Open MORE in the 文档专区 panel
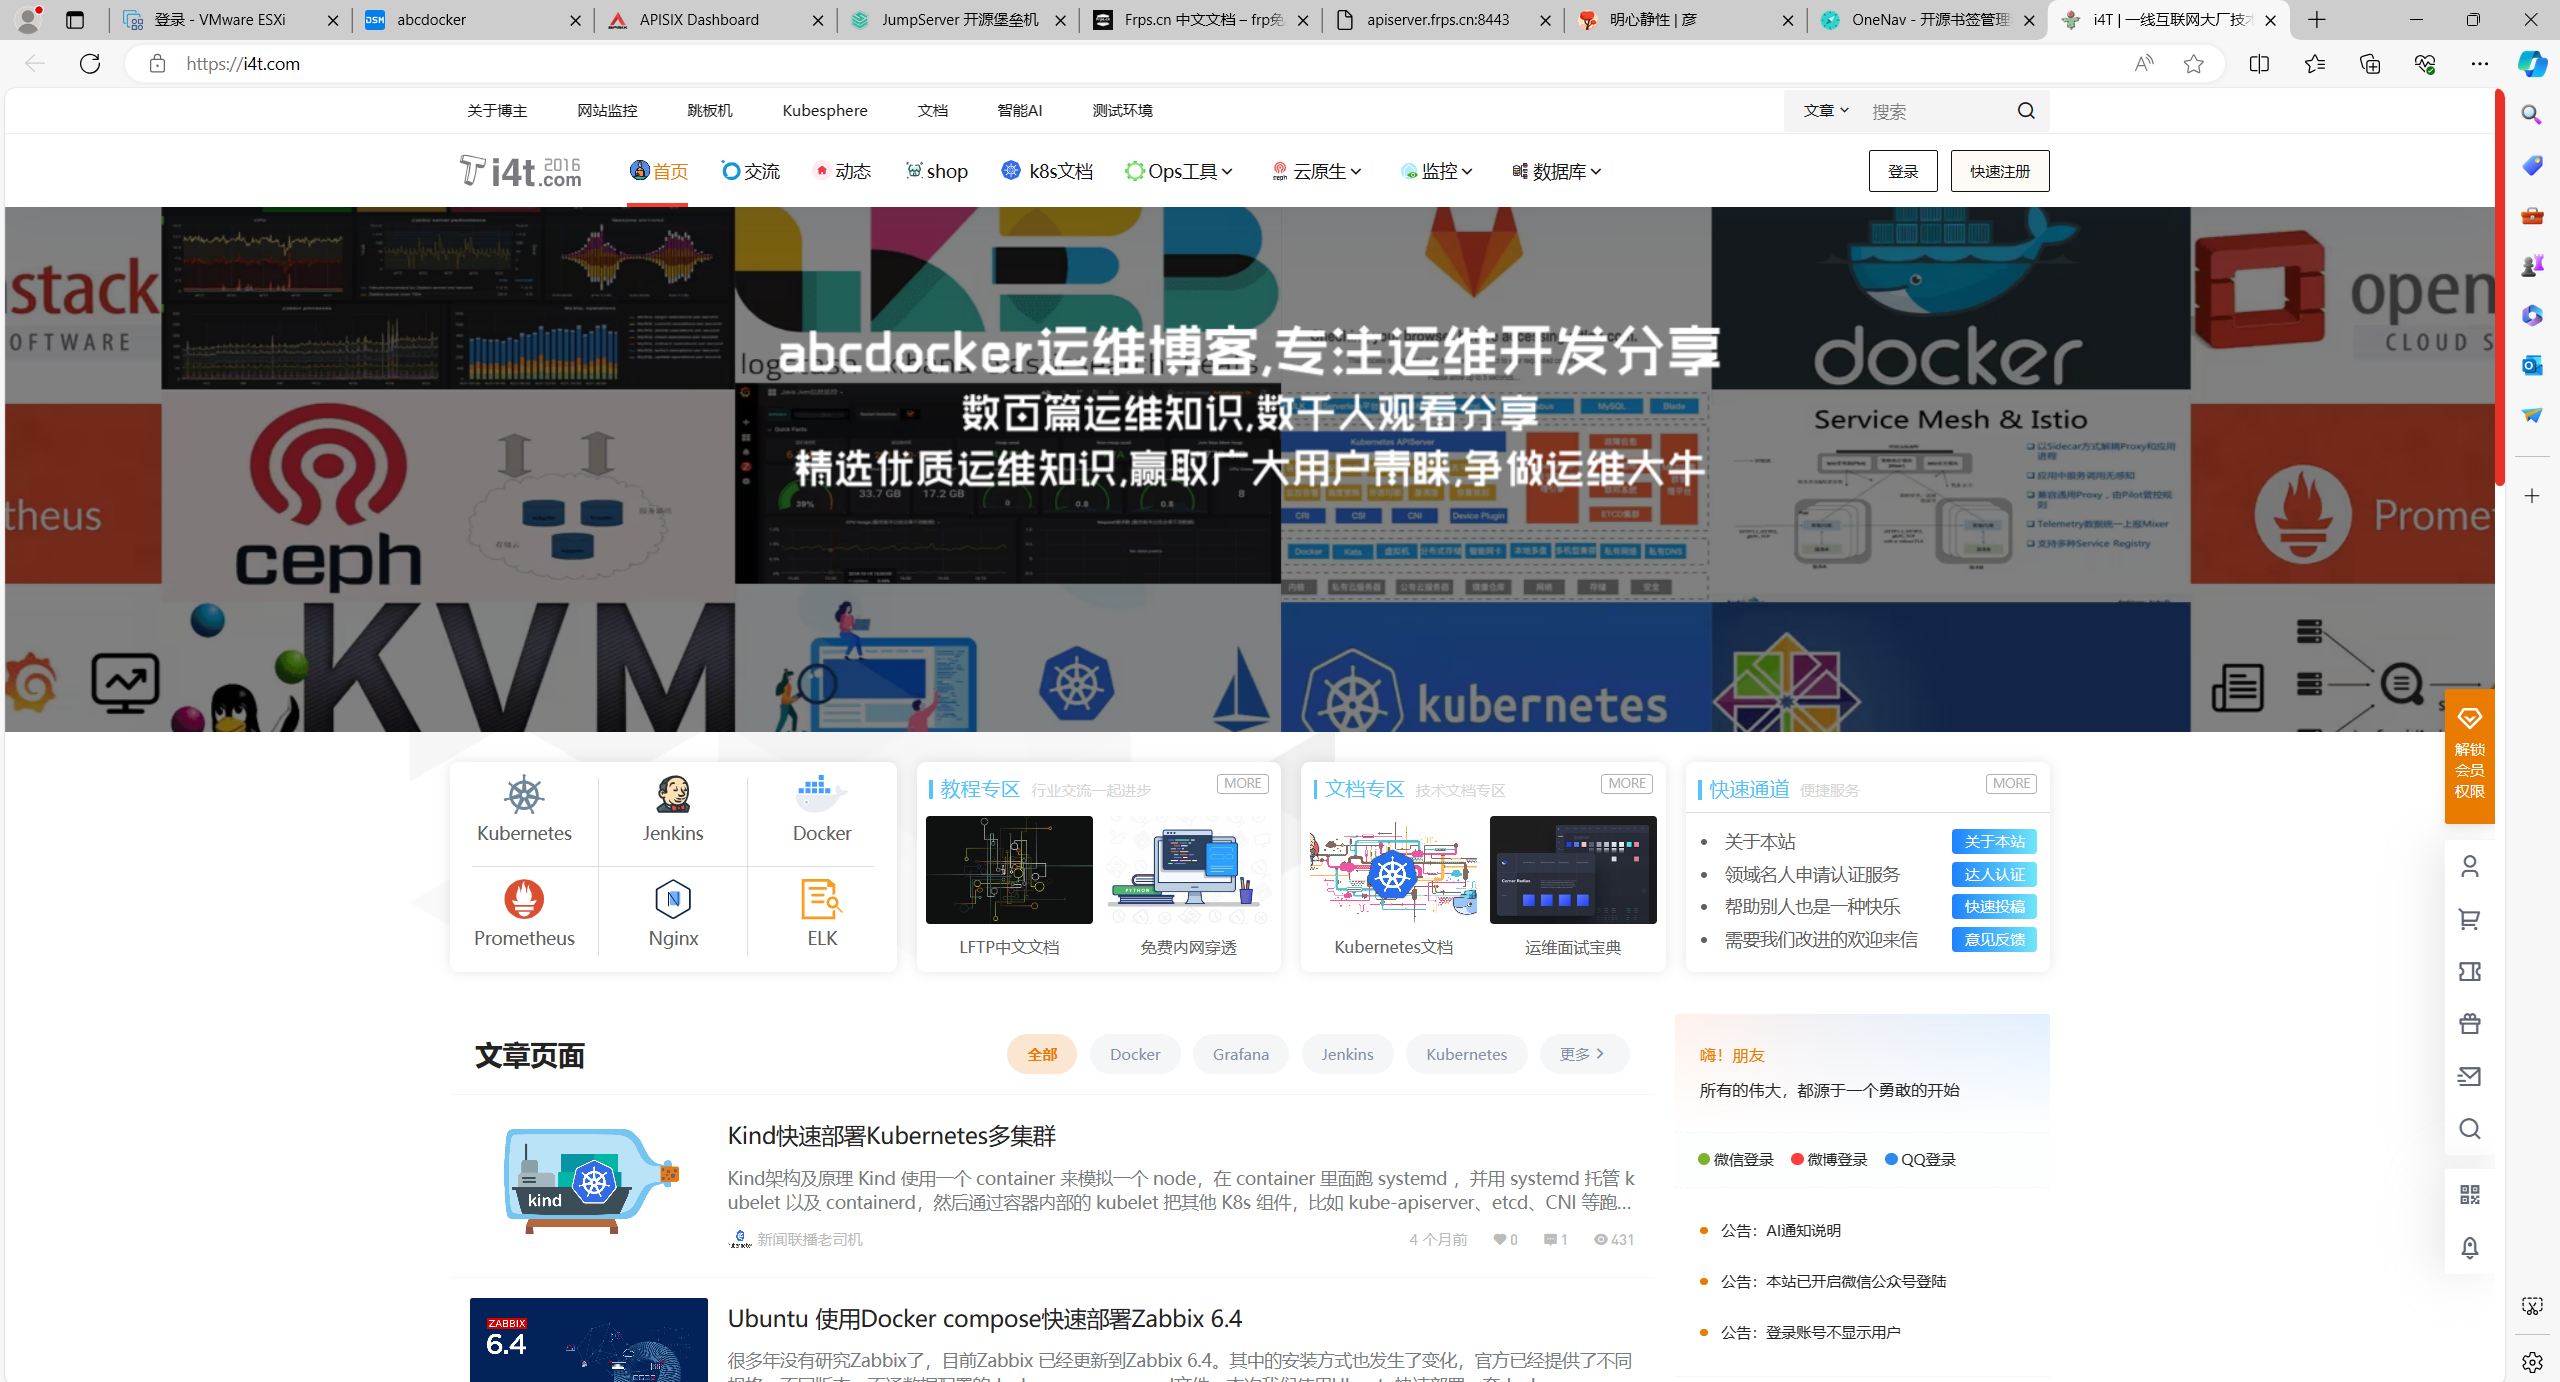The image size is (2560, 1382). coord(1627,784)
